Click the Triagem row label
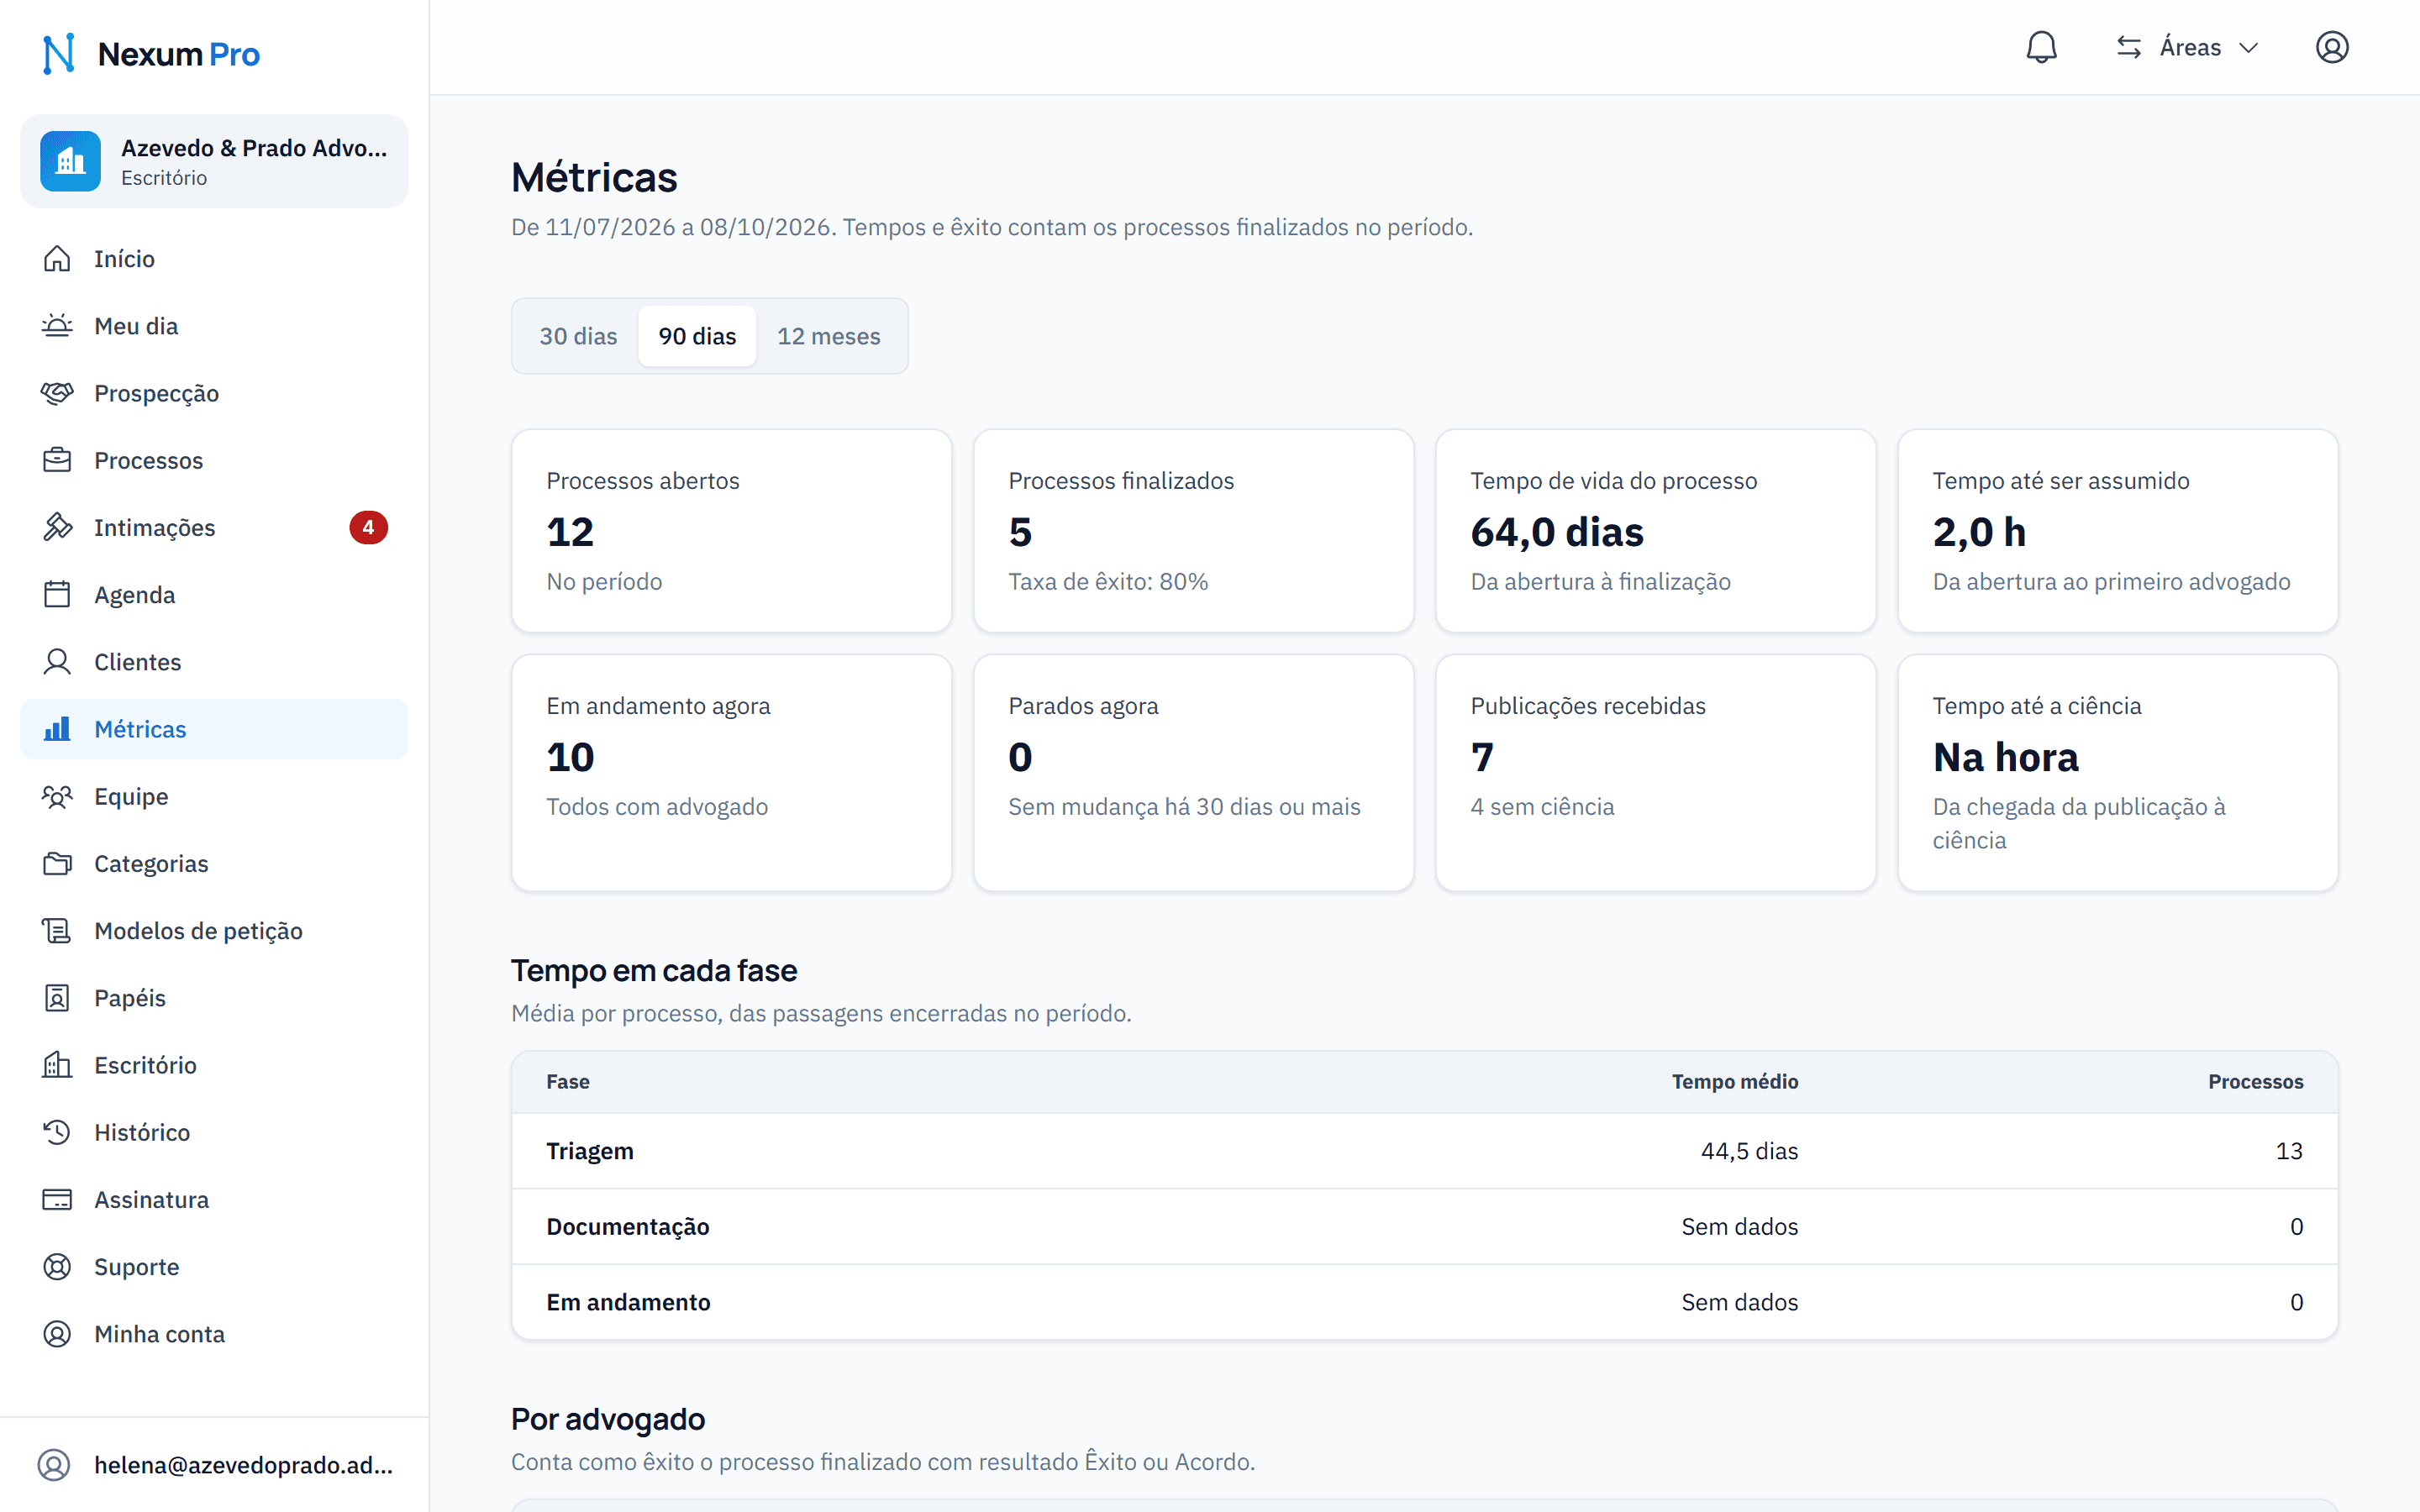Screen dimensions: 2420x1512 tap(590, 1151)
